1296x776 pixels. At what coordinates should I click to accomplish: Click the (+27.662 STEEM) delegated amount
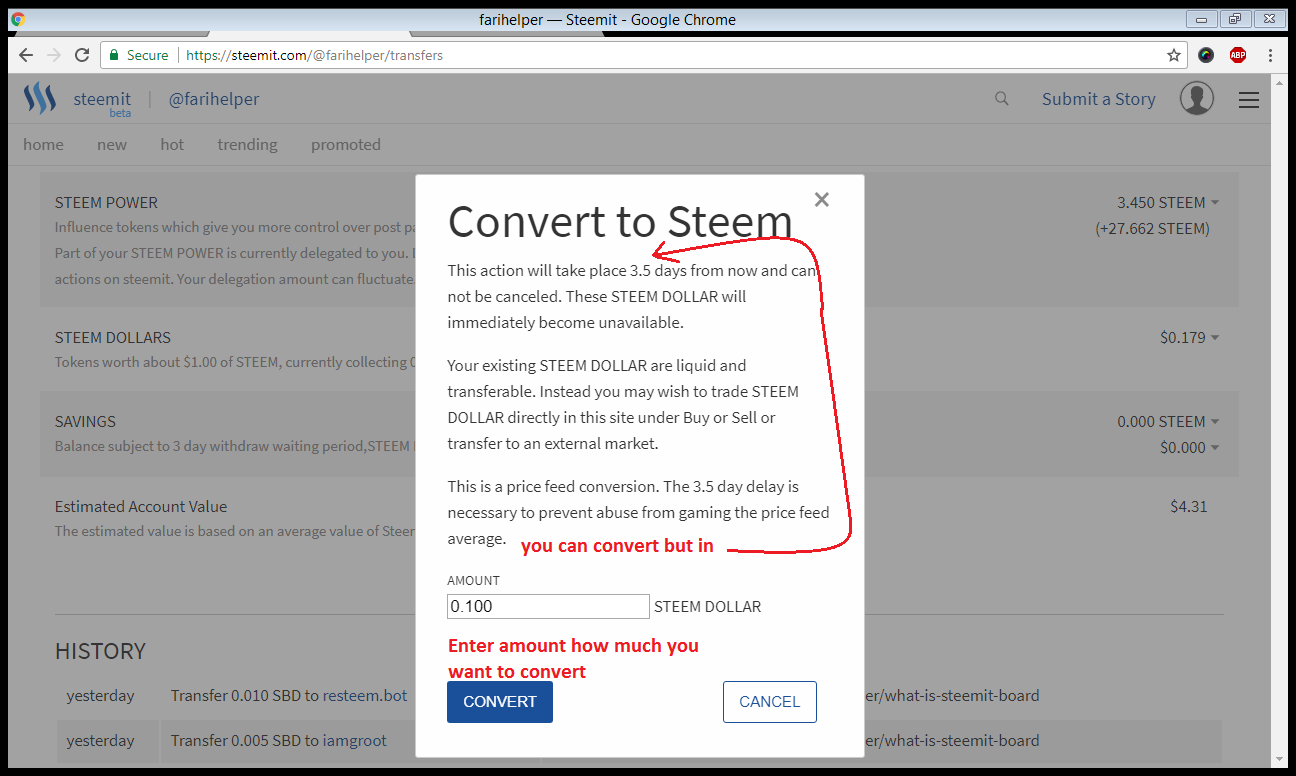(1152, 228)
